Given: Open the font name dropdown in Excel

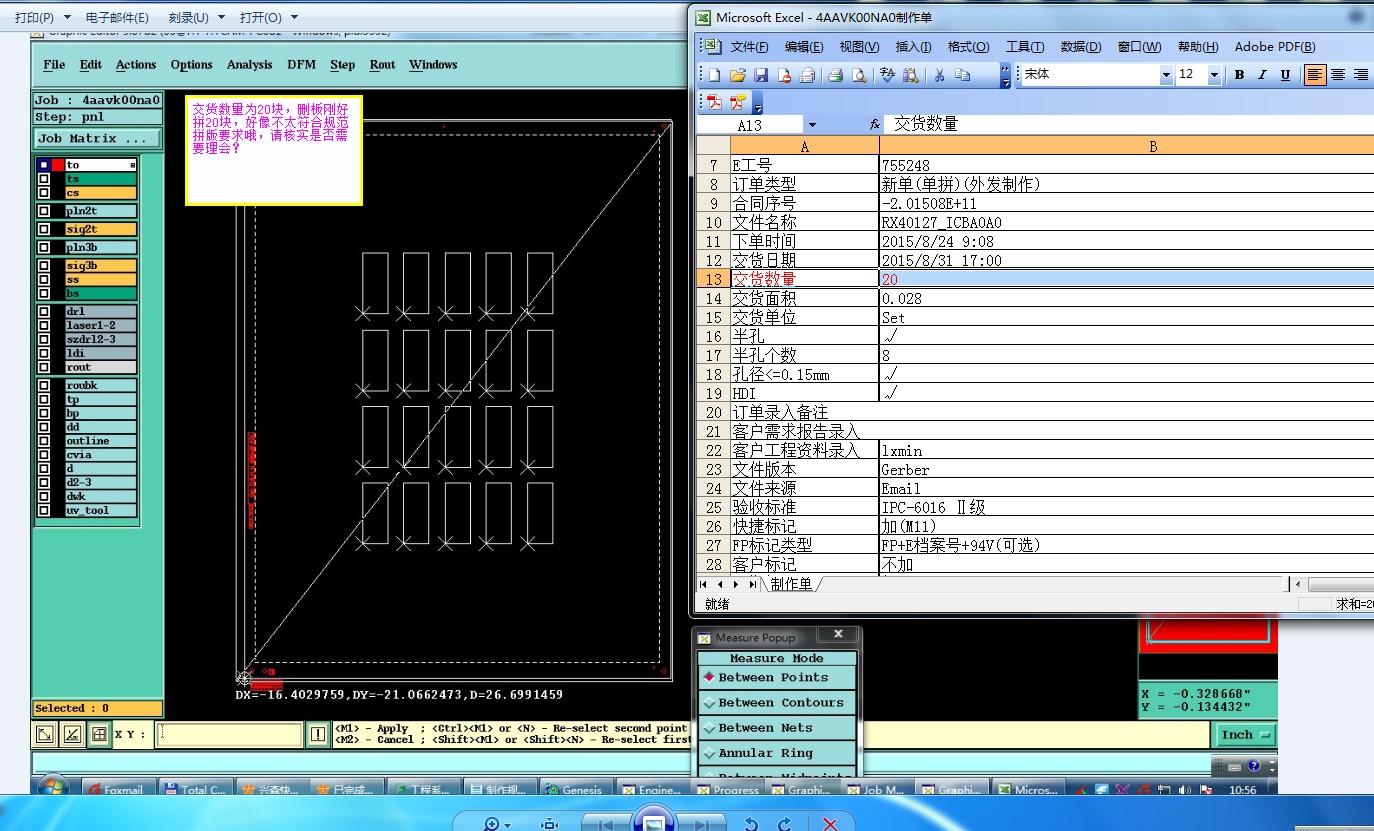Looking at the screenshot, I should click(x=1166, y=75).
